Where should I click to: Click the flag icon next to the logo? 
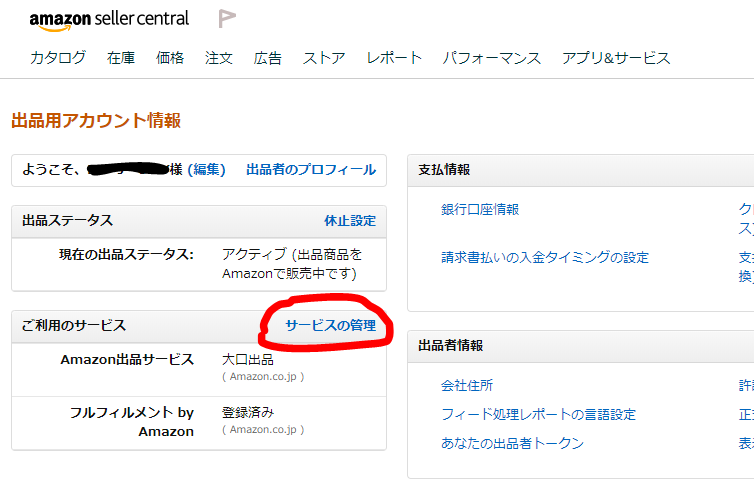tap(226, 18)
